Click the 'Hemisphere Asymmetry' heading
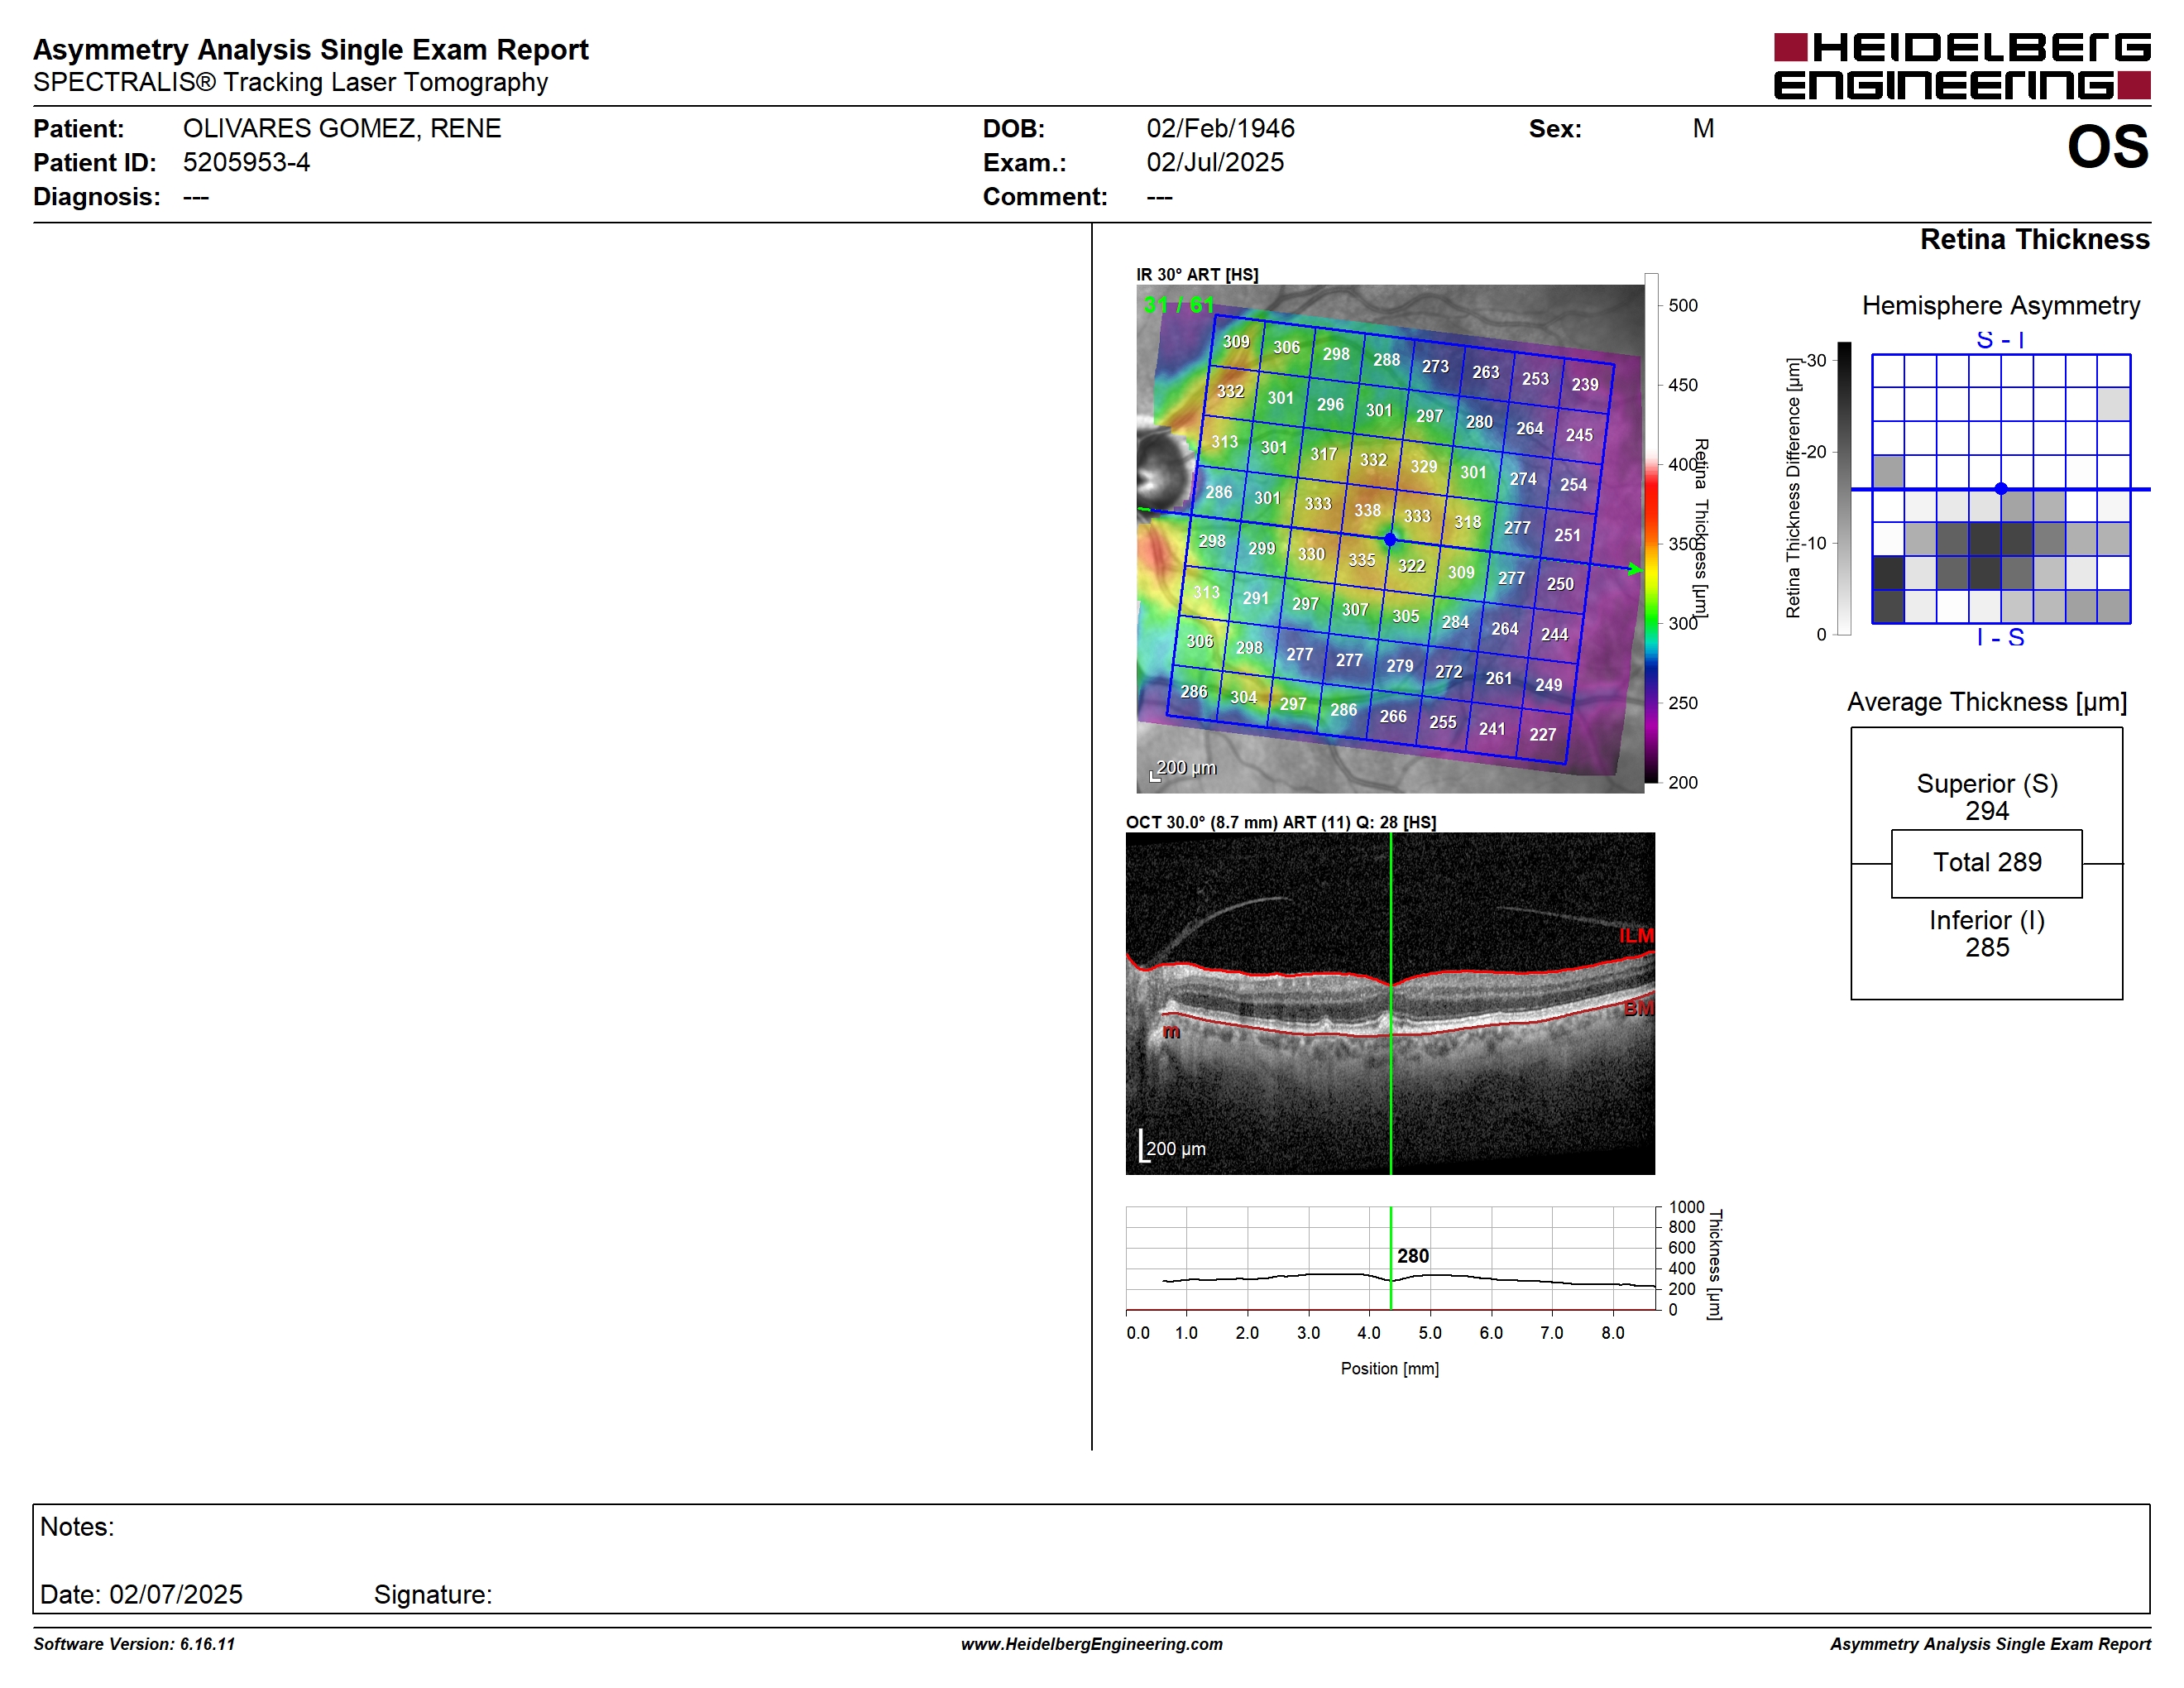Viewport: 2184px width, 1688px height. pyautogui.click(x=2000, y=305)
